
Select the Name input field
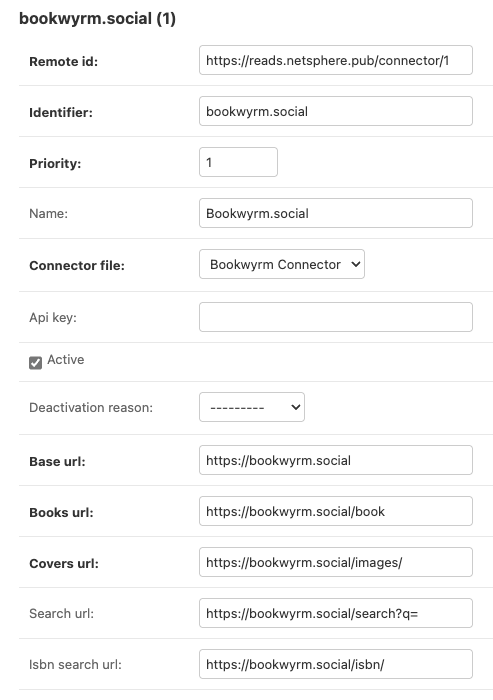tap(336, 213)
